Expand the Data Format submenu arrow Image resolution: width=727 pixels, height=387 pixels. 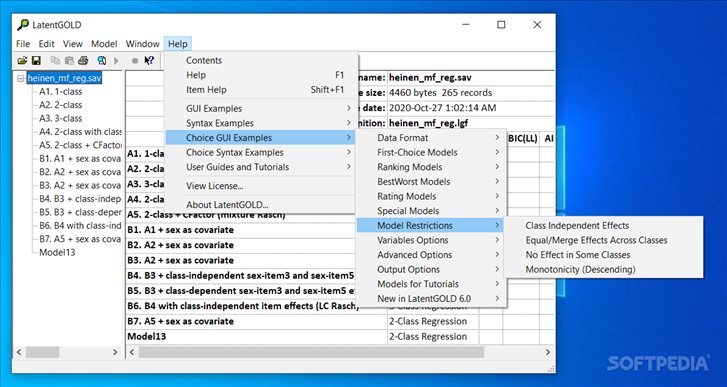pos(497,138)
